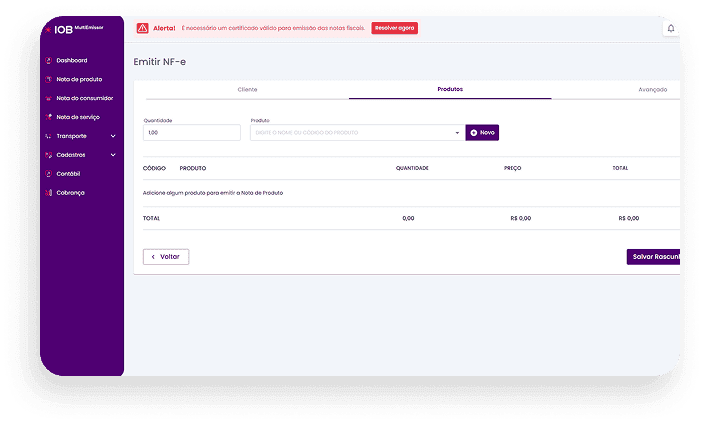
Task: Open the Produto dropdown arrow
Action: click(457, 132)
